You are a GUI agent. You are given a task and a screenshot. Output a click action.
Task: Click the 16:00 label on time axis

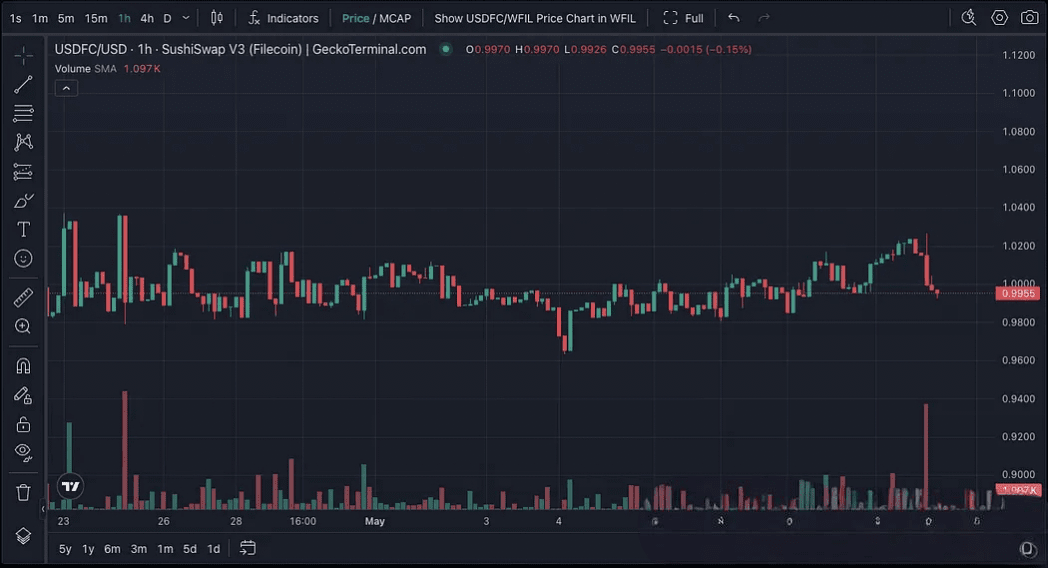pos(303,521)
